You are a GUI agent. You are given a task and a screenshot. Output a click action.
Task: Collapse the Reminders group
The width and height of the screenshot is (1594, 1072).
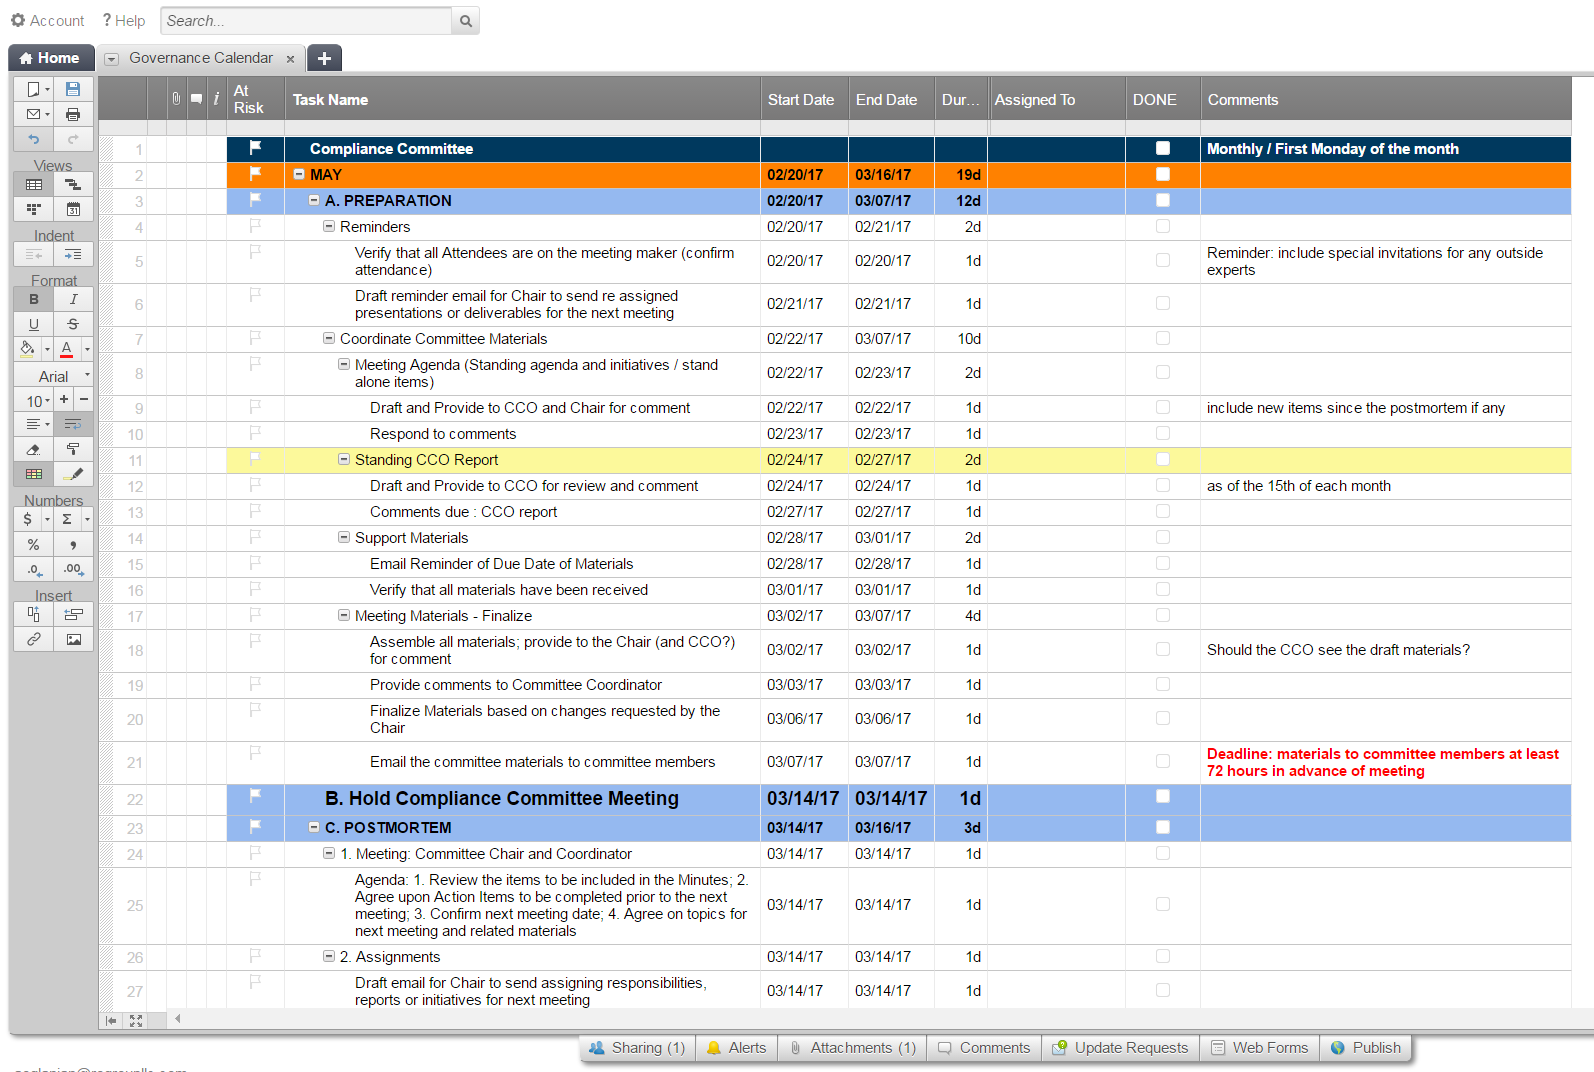329,226
